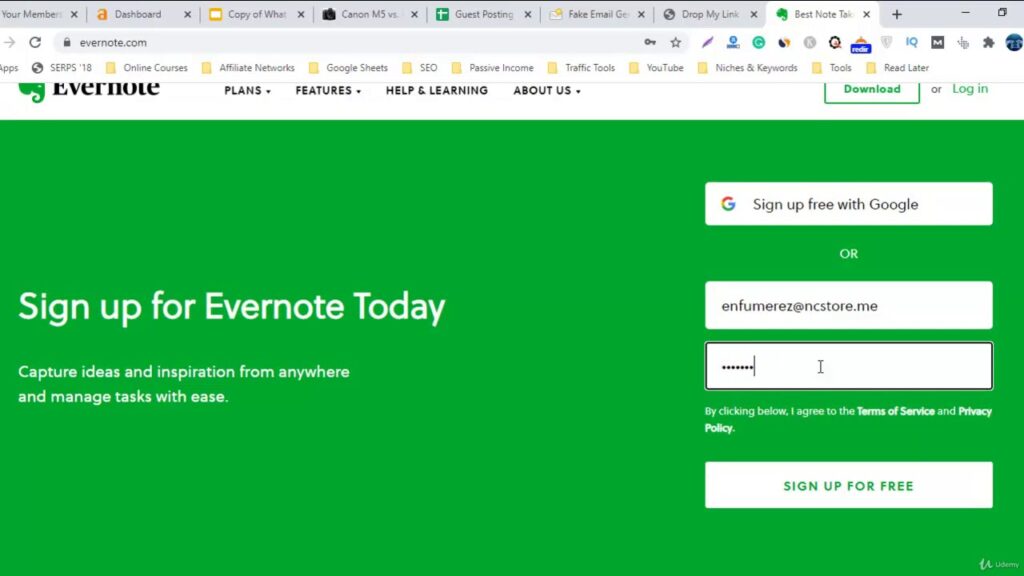Click the grey K extension icon
The height and width of the screenshot is (576, 1024).
pyautogui.click(x=810, y=42)
